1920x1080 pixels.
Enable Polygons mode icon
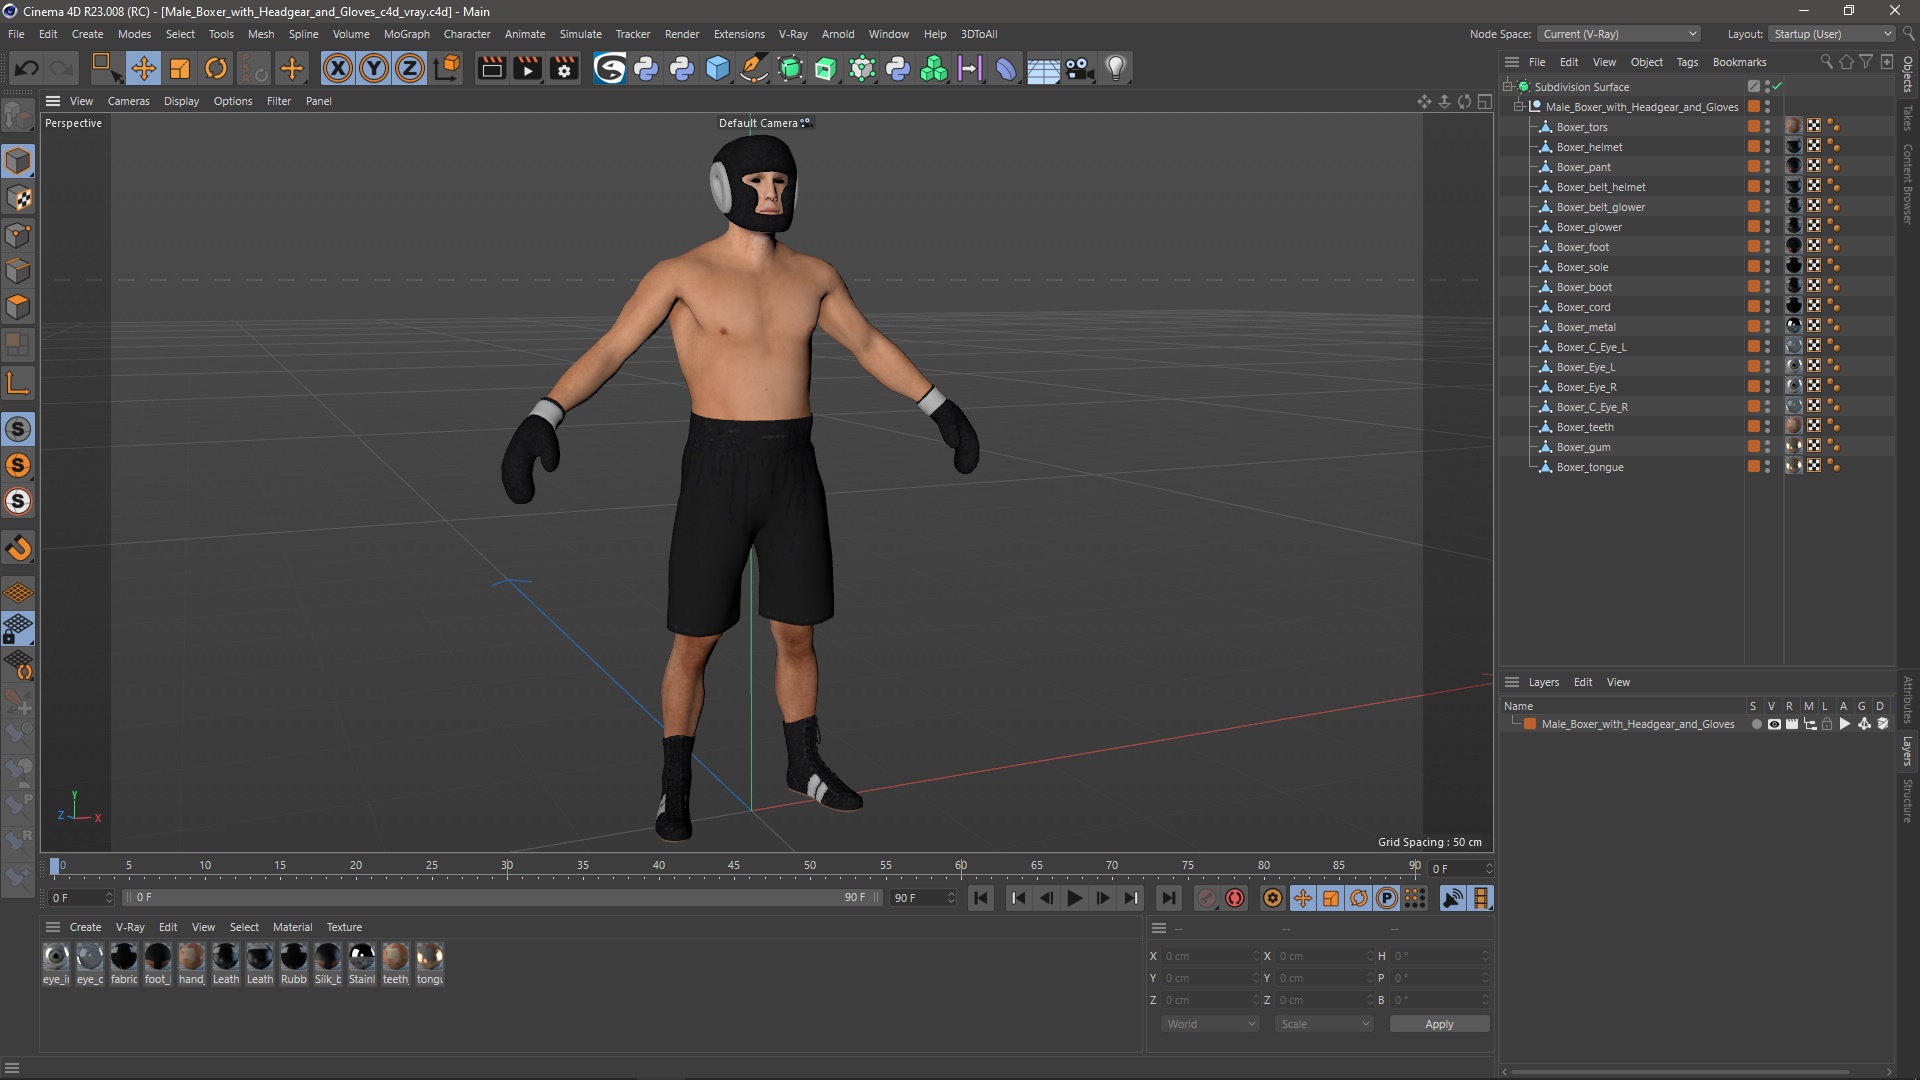point(18,306)
